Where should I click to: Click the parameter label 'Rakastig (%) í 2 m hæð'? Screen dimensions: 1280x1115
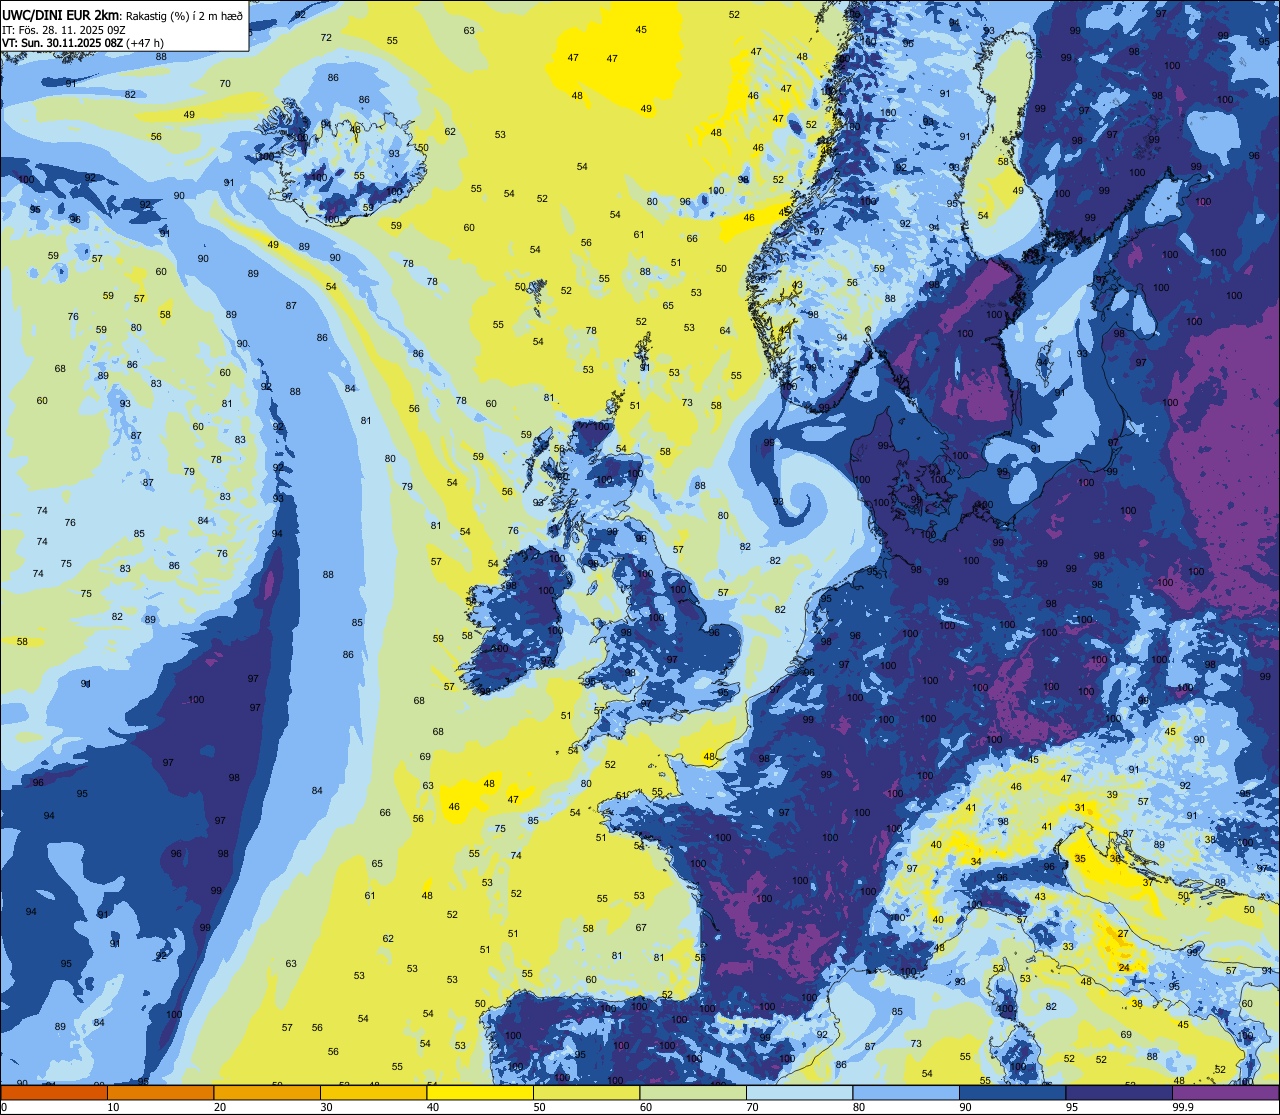tap(184, 15)
